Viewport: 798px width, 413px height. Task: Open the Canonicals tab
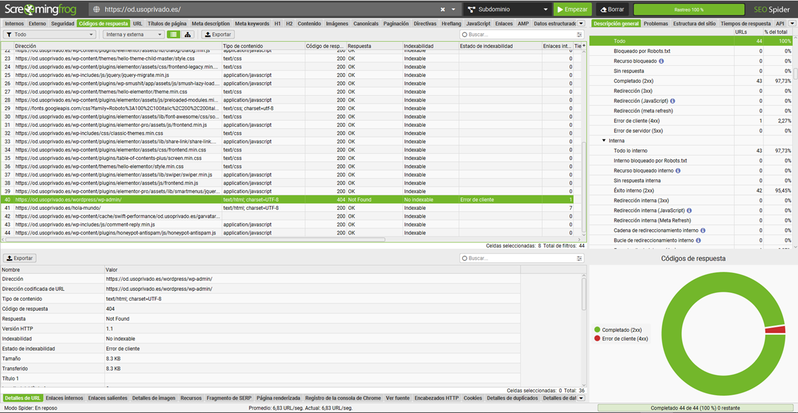click(x=365, y=23)
